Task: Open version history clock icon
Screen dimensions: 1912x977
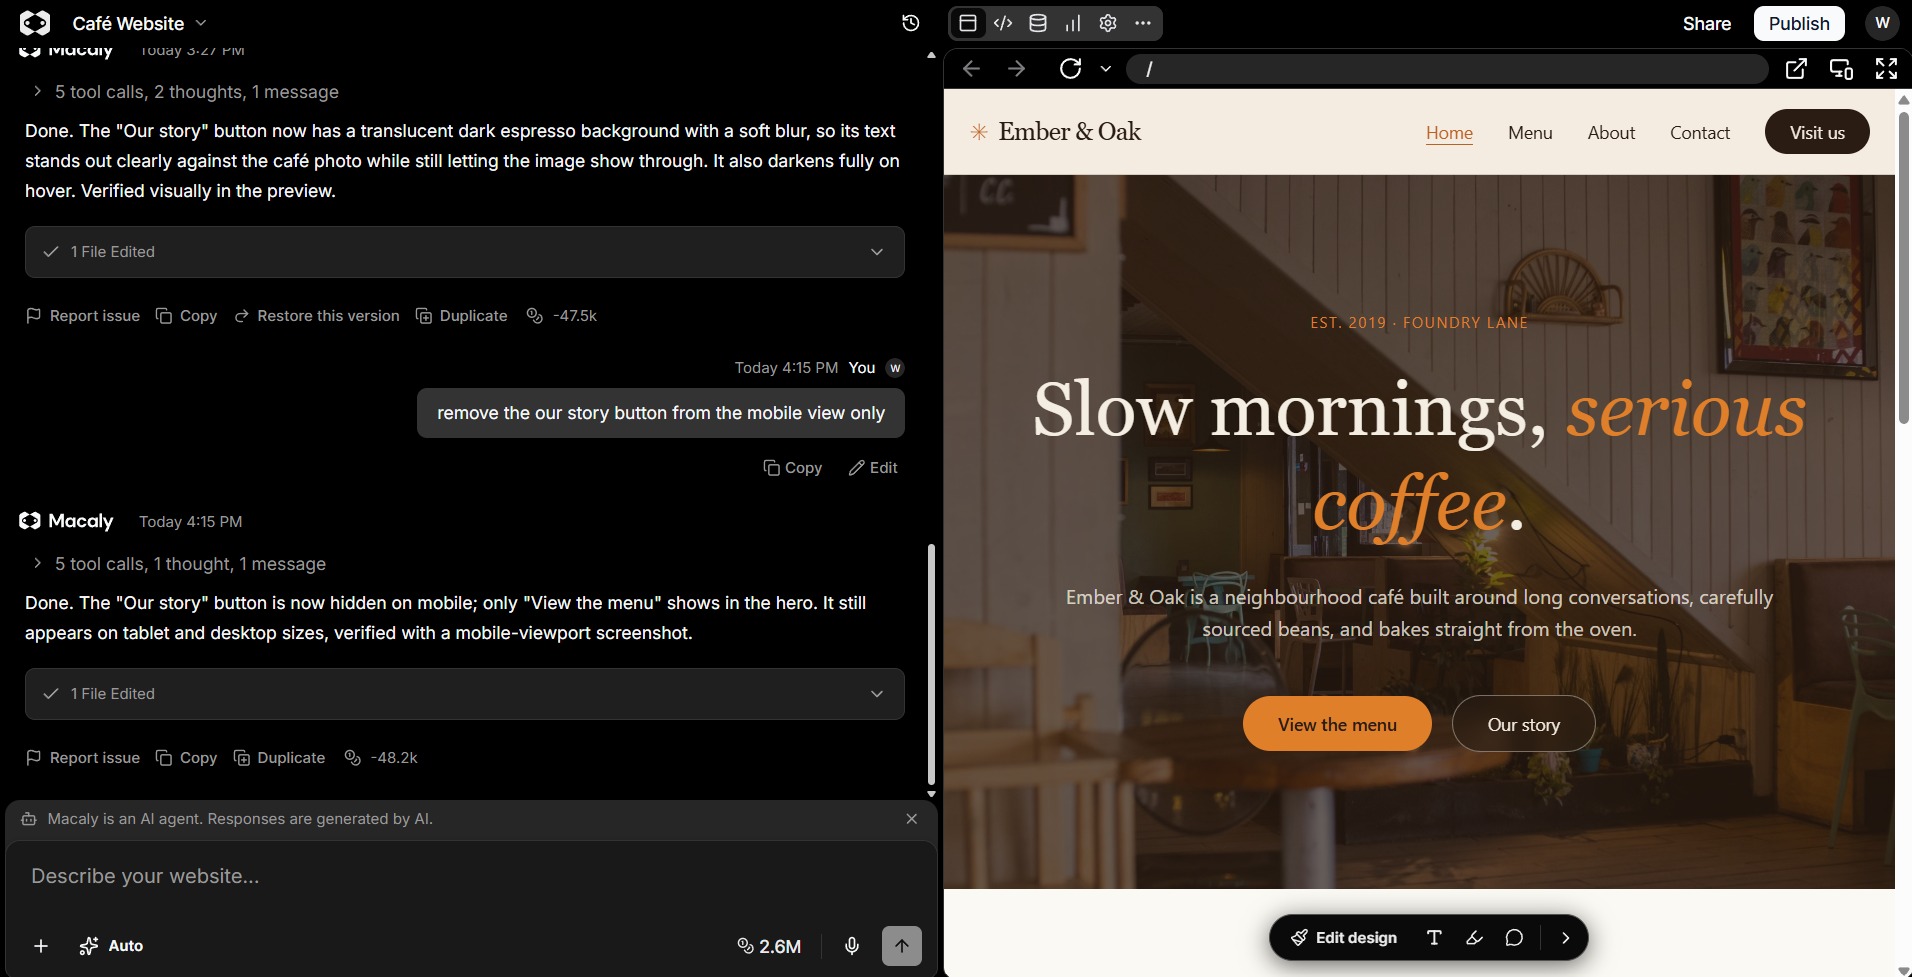Action: 911,23
